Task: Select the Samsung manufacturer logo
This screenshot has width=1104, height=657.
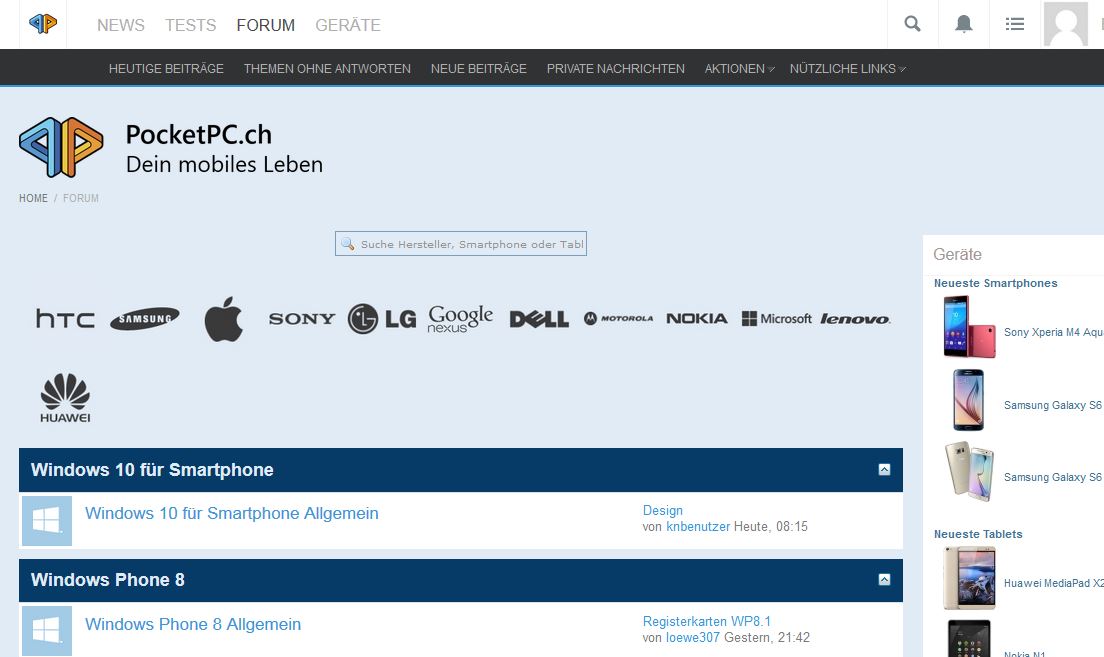Action: point(145,319)
